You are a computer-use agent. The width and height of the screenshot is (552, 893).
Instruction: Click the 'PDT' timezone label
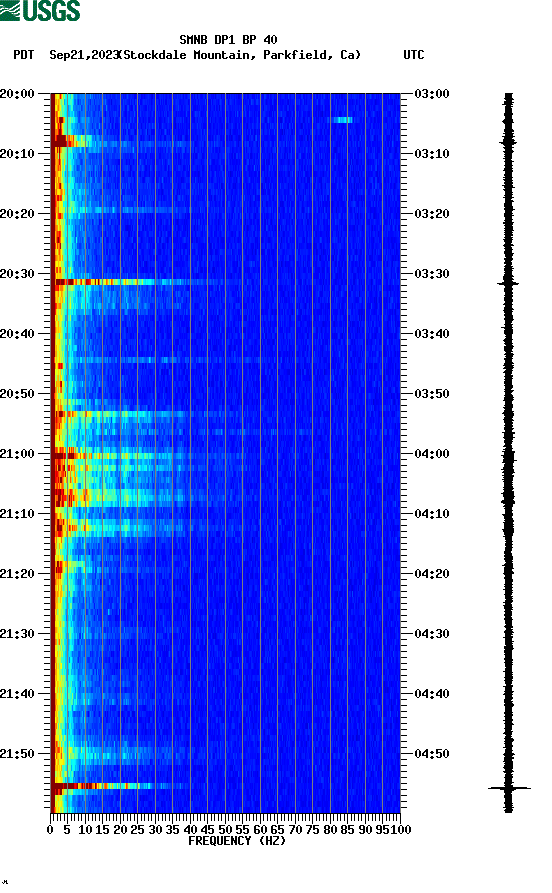[x=23, y=55]
